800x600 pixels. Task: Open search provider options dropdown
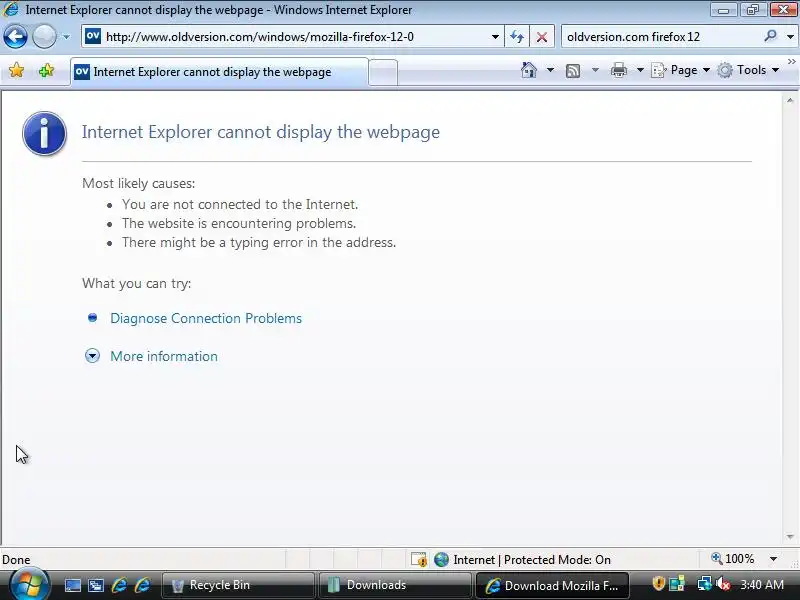click(x=790, y=37)
